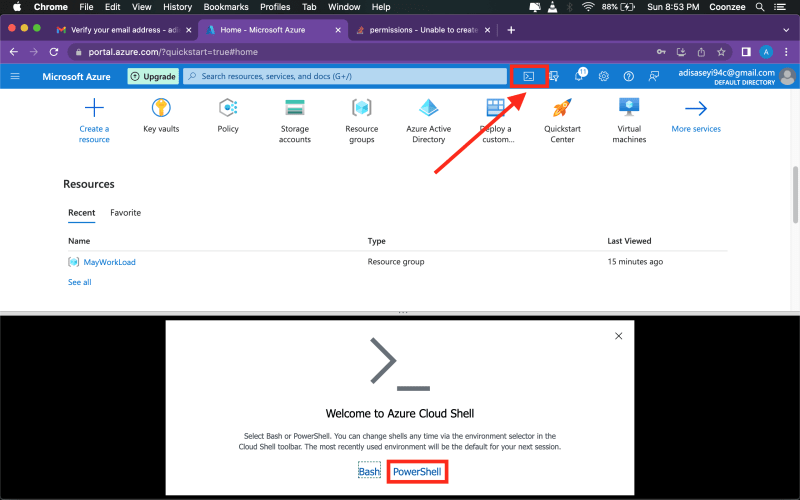Open the MayWorkLoad resource group icon

[73, 262]
